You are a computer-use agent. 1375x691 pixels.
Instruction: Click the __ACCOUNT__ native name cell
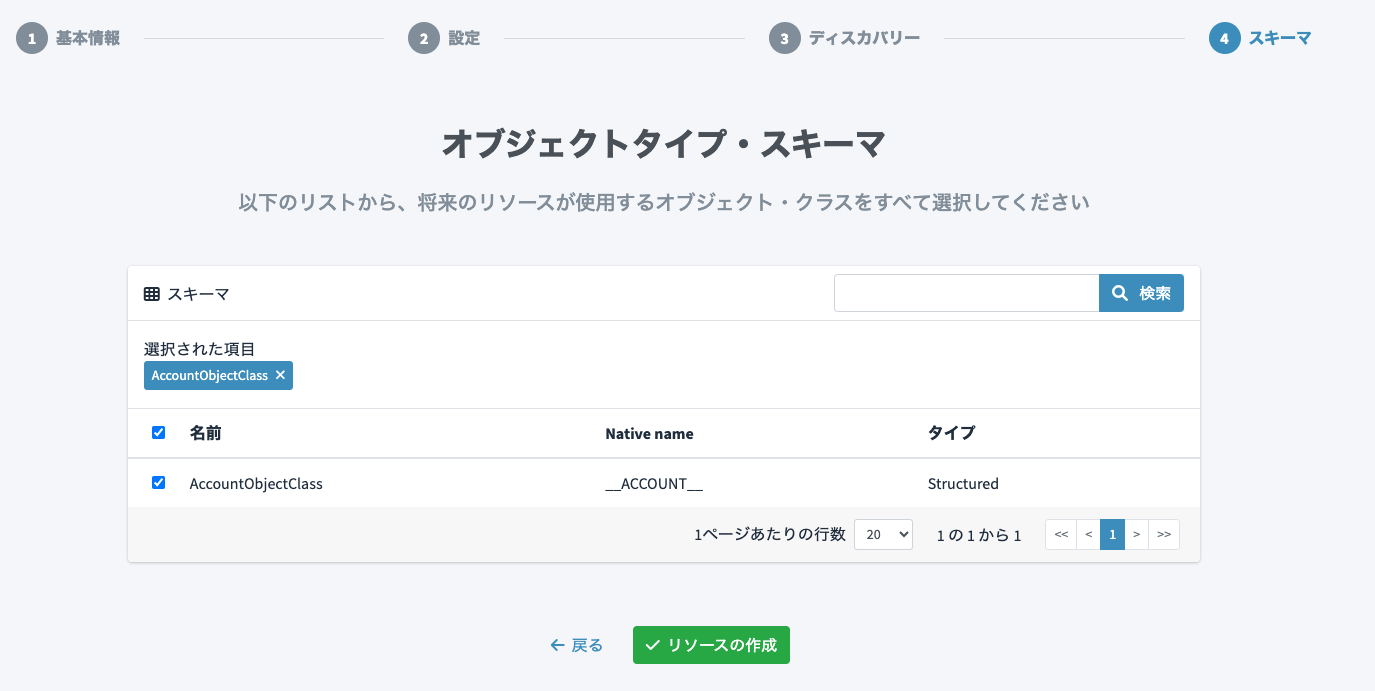tap(654, 483)
